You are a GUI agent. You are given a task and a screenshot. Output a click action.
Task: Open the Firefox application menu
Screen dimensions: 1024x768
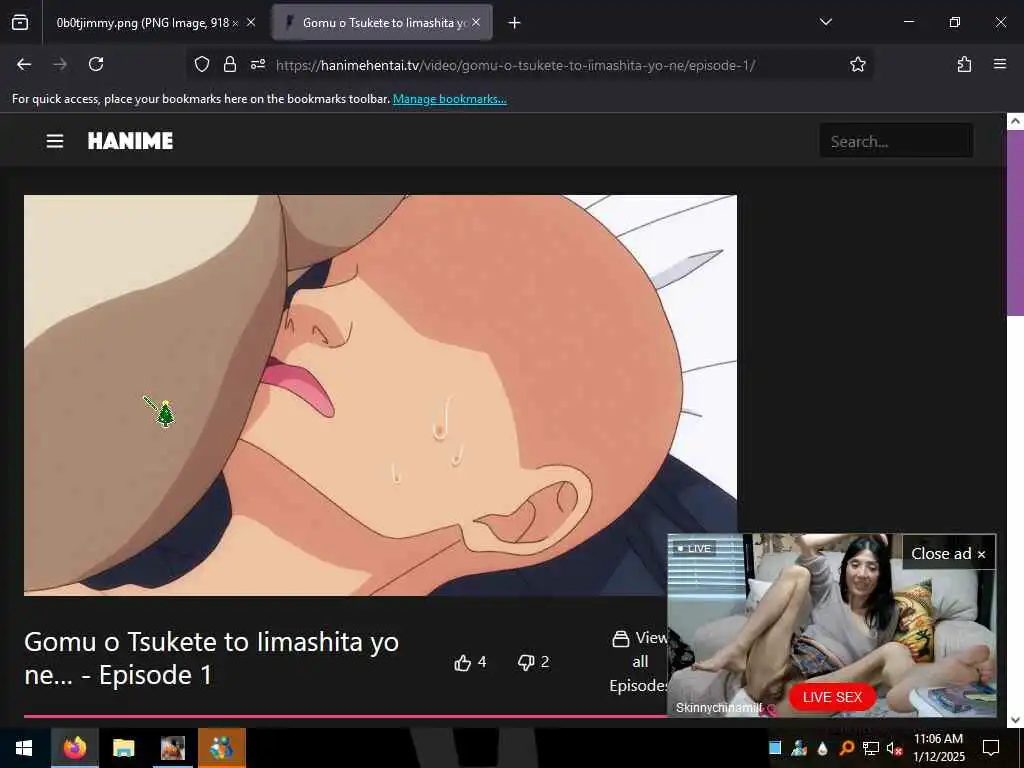[1000, 64]
